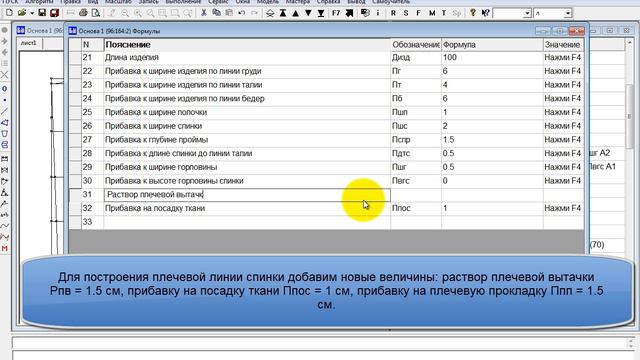The width and height of the screenshot is (640, 360).
Task: Click "Нажми F4" for Прибавка на посадку ткани
Action: click(563, 208)
